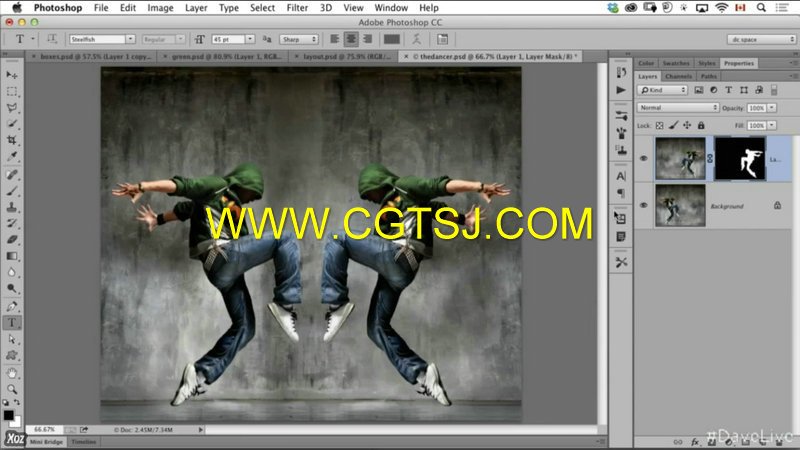Select the Brush tool
This screenshot has height=450, width=800.
click(12, 191)
